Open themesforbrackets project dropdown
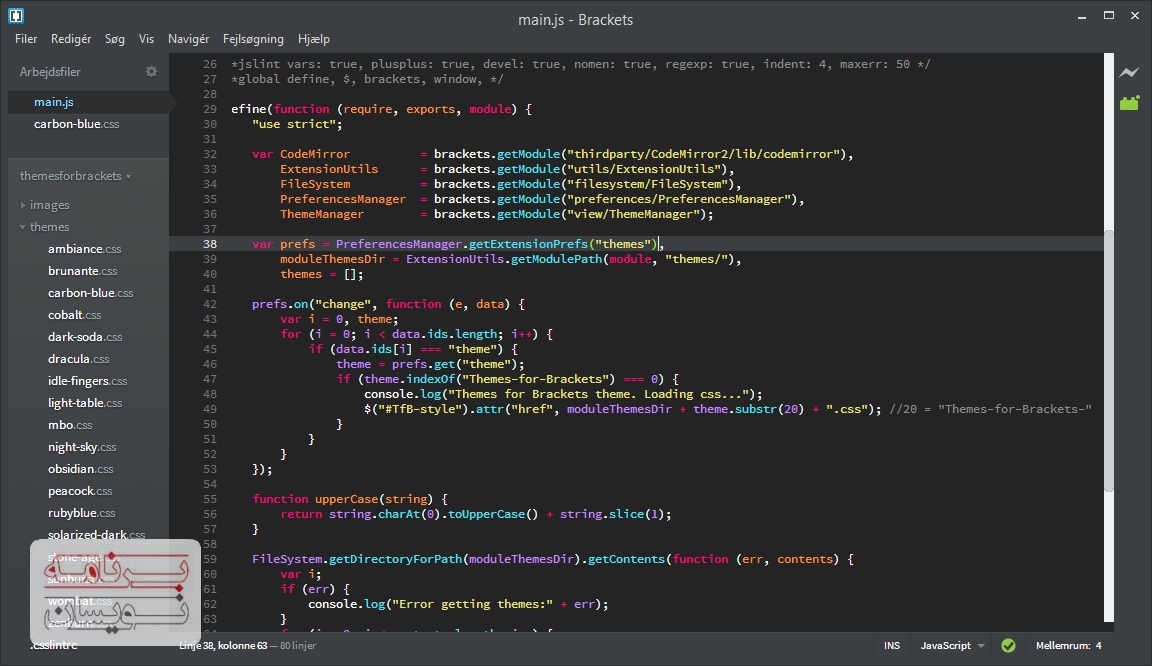The image size is (1152, 666). [x=75, y=176]
